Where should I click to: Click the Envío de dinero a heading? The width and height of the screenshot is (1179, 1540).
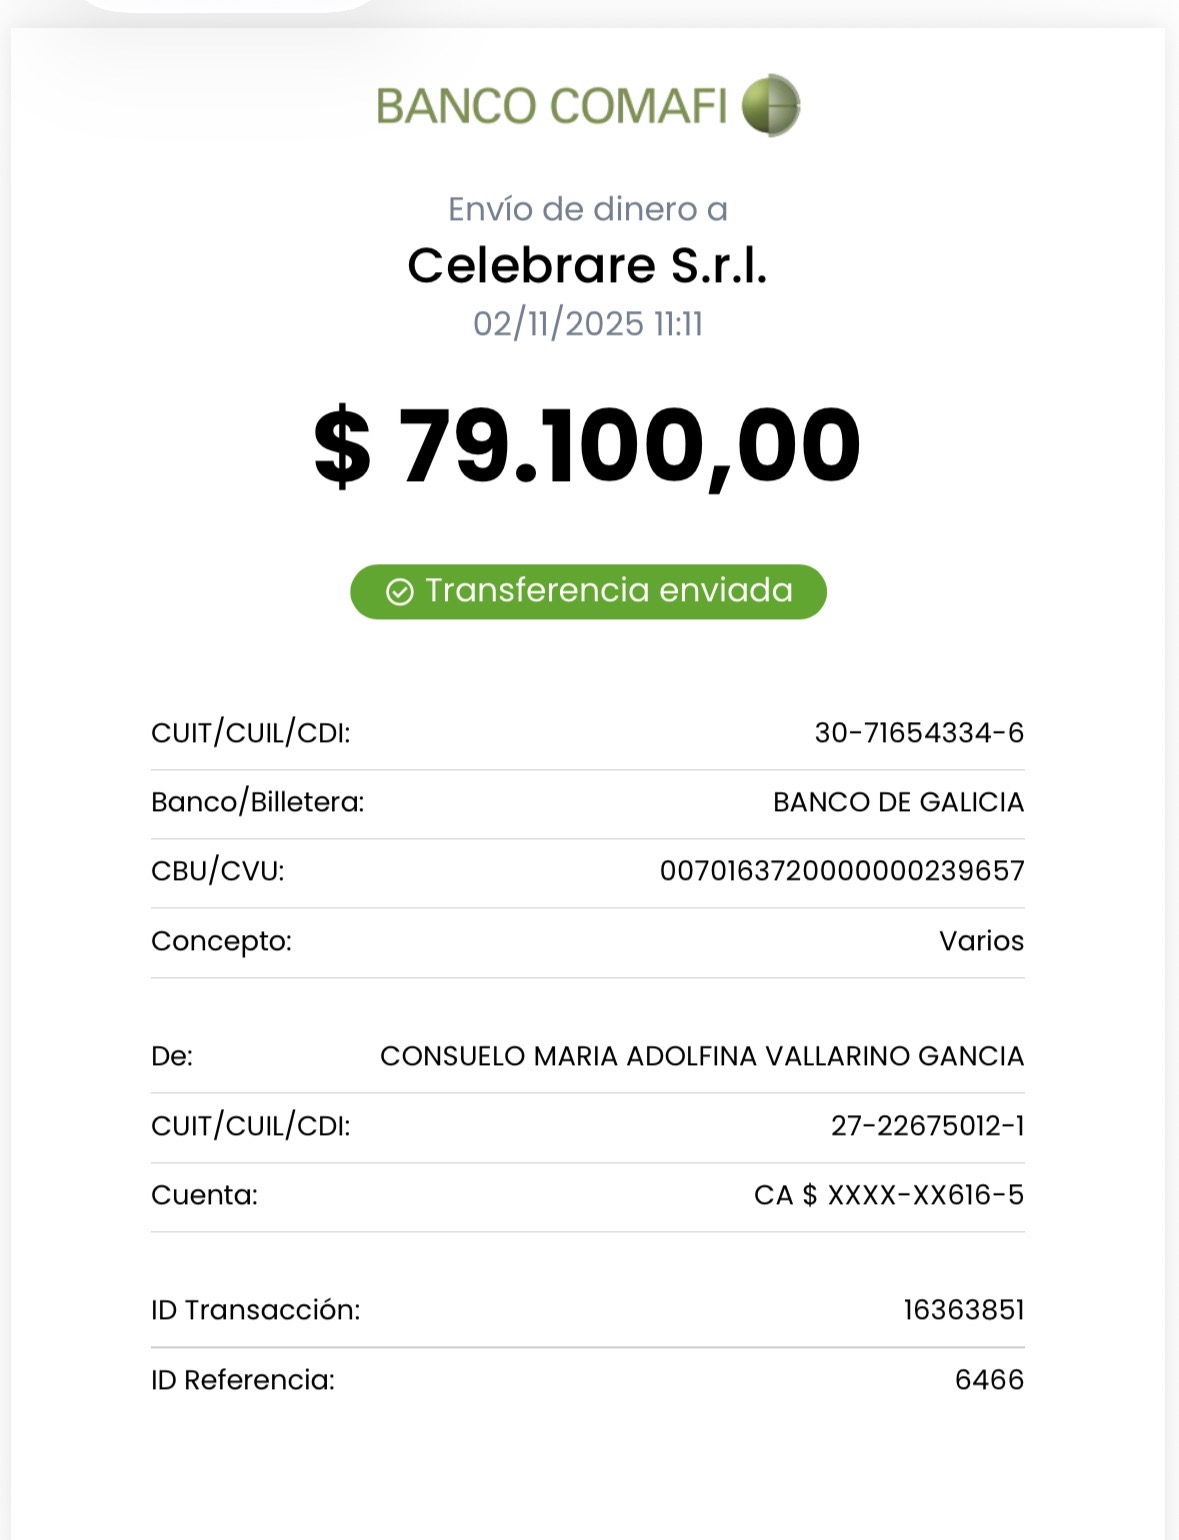pyautogui.click(x=588, y=209)
